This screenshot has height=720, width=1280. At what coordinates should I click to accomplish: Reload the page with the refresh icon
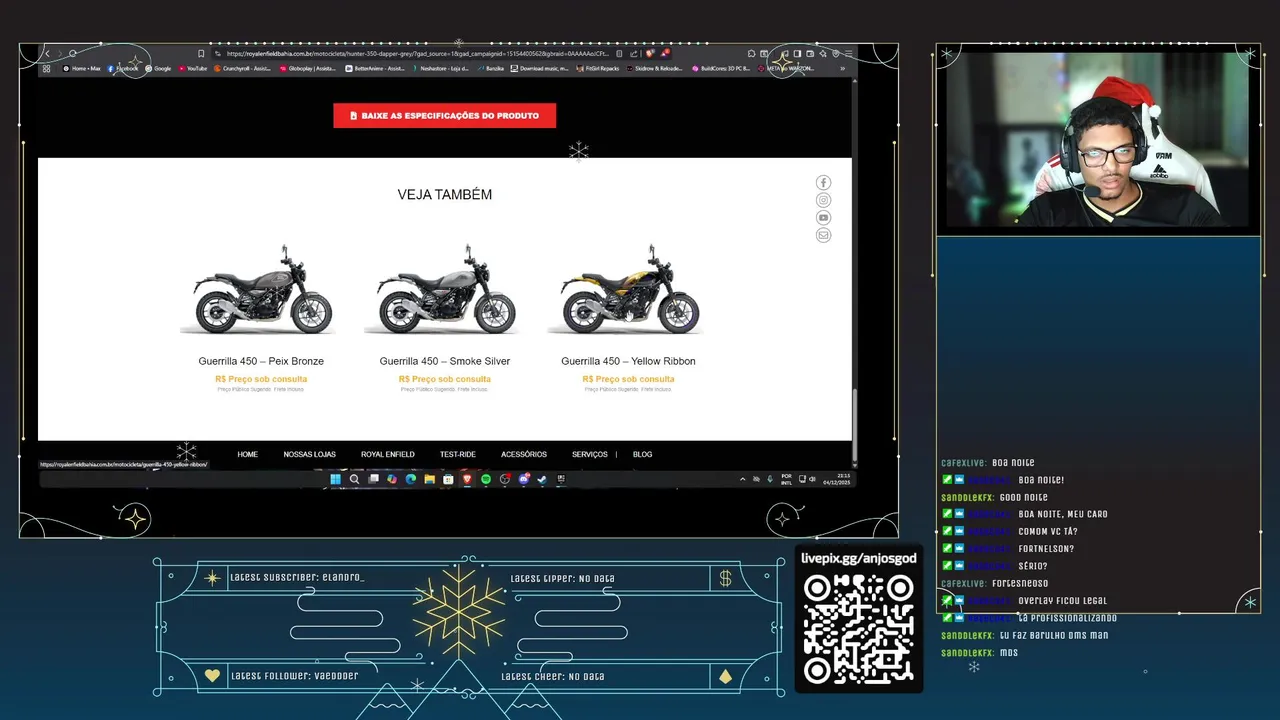(x=72, y=53)
